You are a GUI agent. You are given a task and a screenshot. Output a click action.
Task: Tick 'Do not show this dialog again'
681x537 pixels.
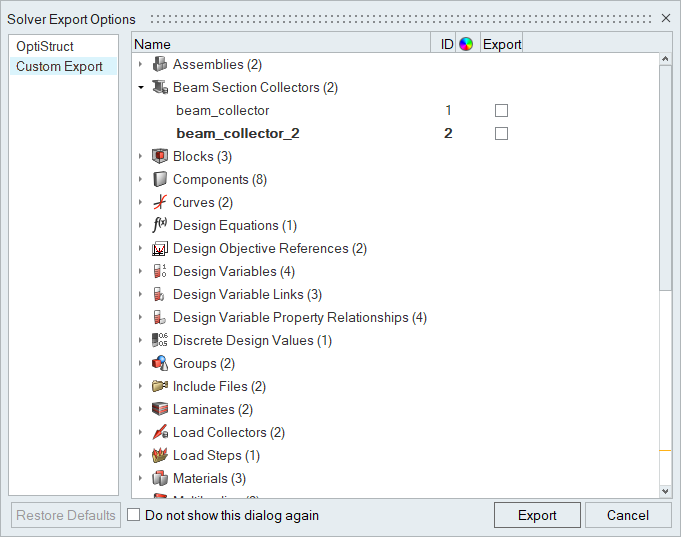click(134, 516)
